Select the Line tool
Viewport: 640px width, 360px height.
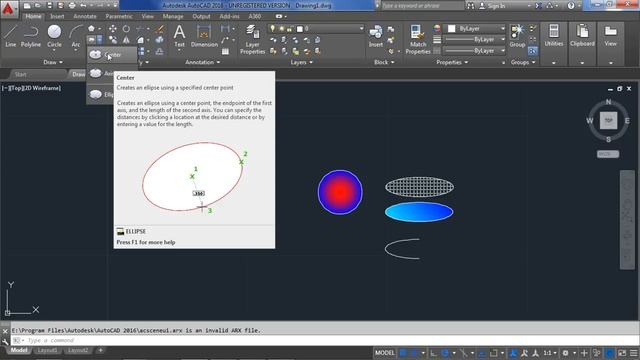click(11, 36)
